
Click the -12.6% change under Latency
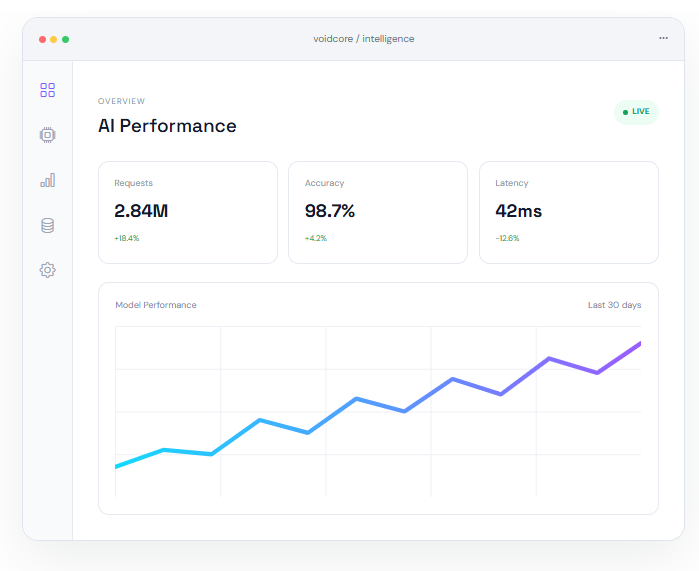coord(507,238)
